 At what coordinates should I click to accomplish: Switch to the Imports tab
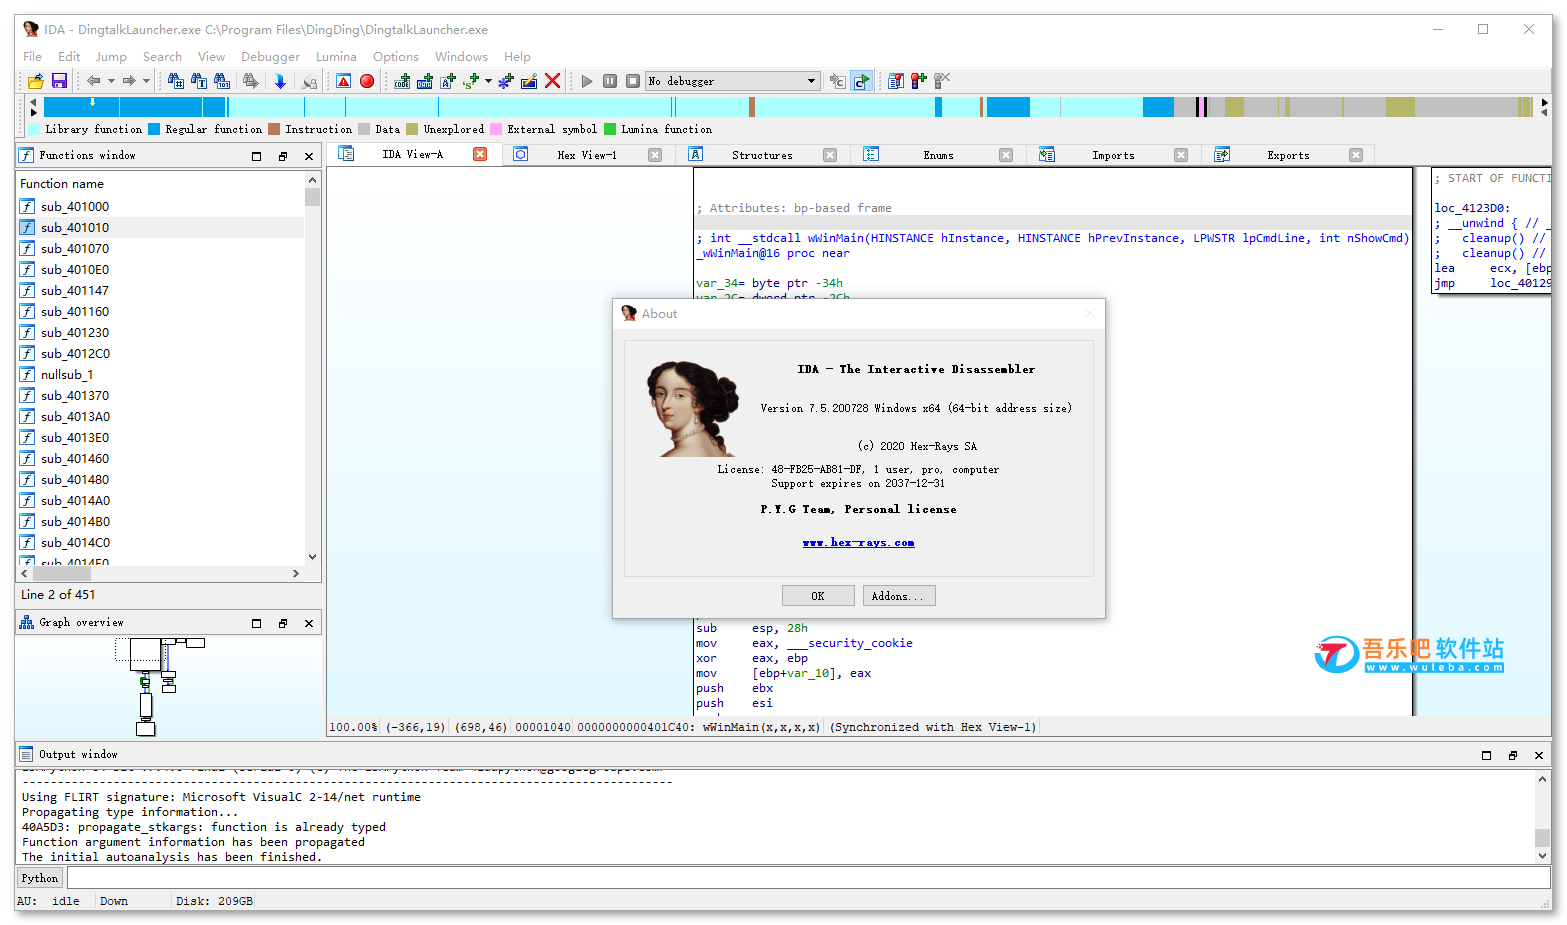(x=1113, y=155)
